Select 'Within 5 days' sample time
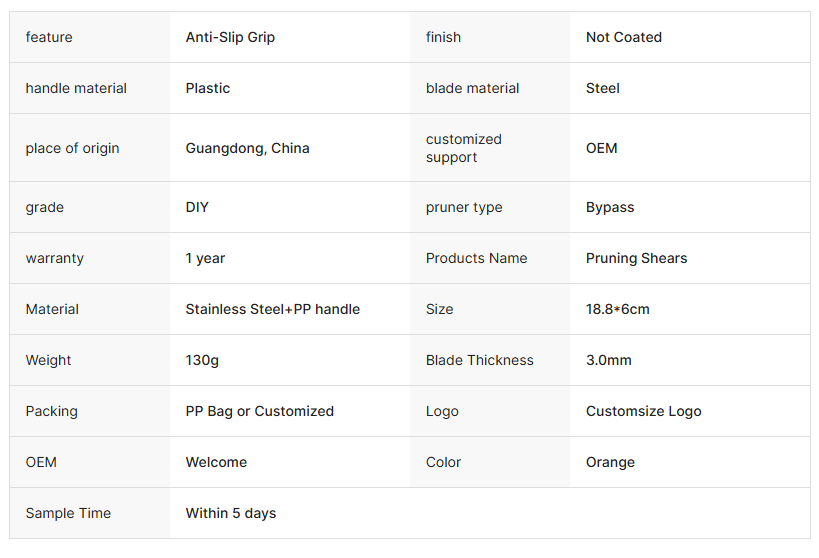Viewport: 819px width, 558px height. coord(230,513)
